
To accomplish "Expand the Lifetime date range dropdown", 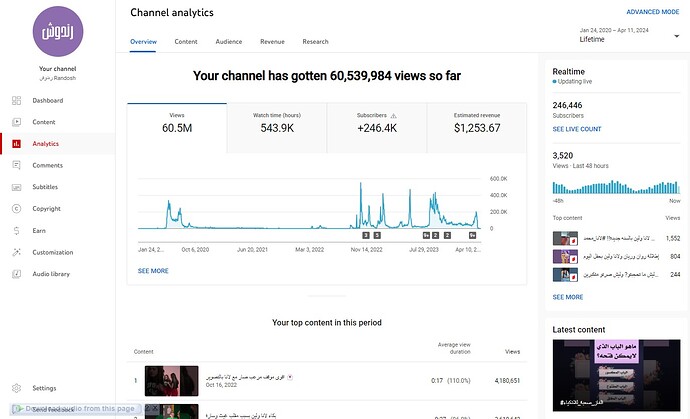I will (x=628, y=37).
